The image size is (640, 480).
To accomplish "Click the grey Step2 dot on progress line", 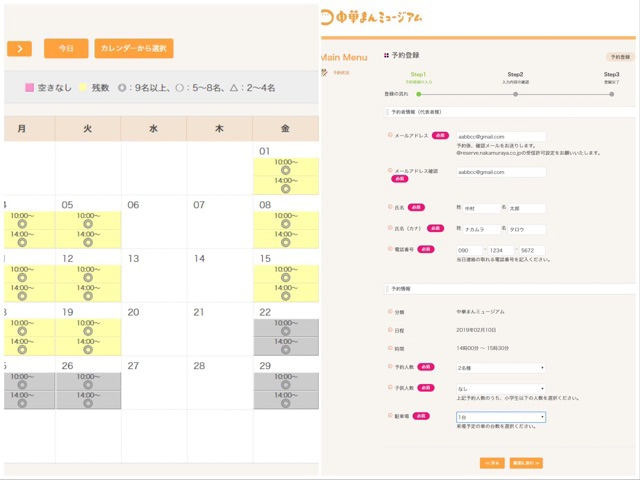I will pyautogui.click(x=516, y=94).
